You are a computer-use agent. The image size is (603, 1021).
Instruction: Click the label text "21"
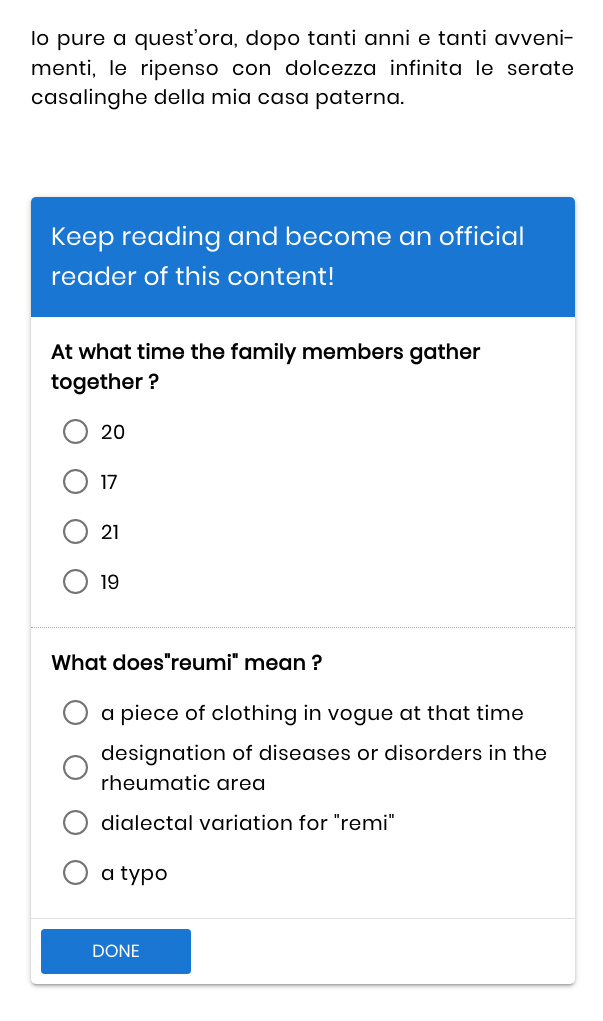pyautogui.click(x=110, y=532)
